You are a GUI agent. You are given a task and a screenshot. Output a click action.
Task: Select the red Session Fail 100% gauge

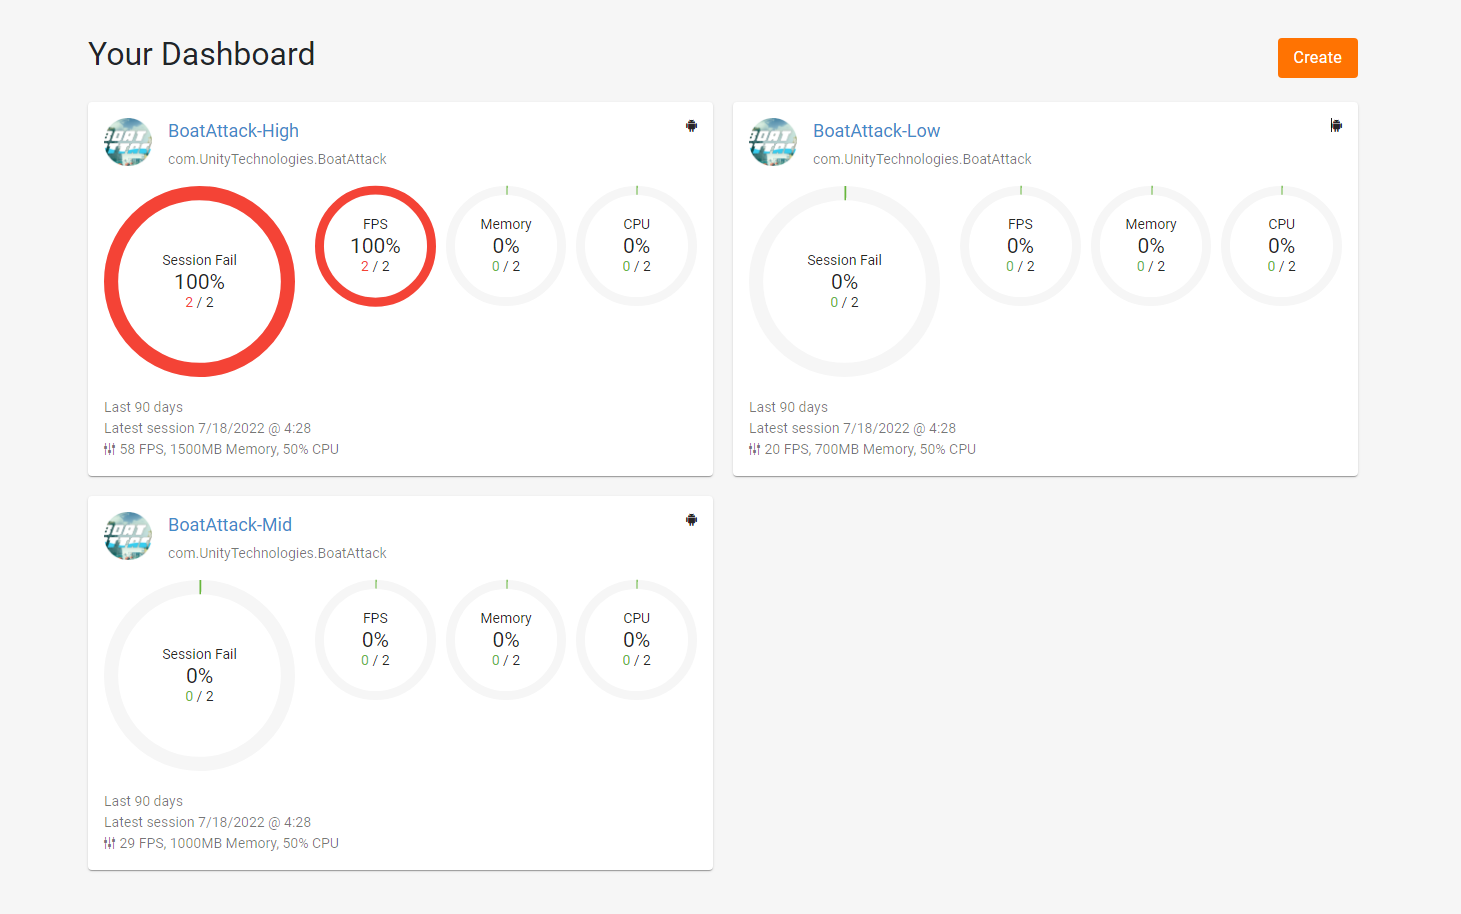point(200,281)
